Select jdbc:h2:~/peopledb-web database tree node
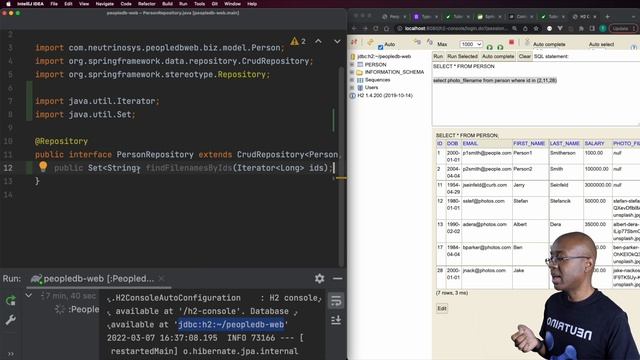 (x=384, y=56)
